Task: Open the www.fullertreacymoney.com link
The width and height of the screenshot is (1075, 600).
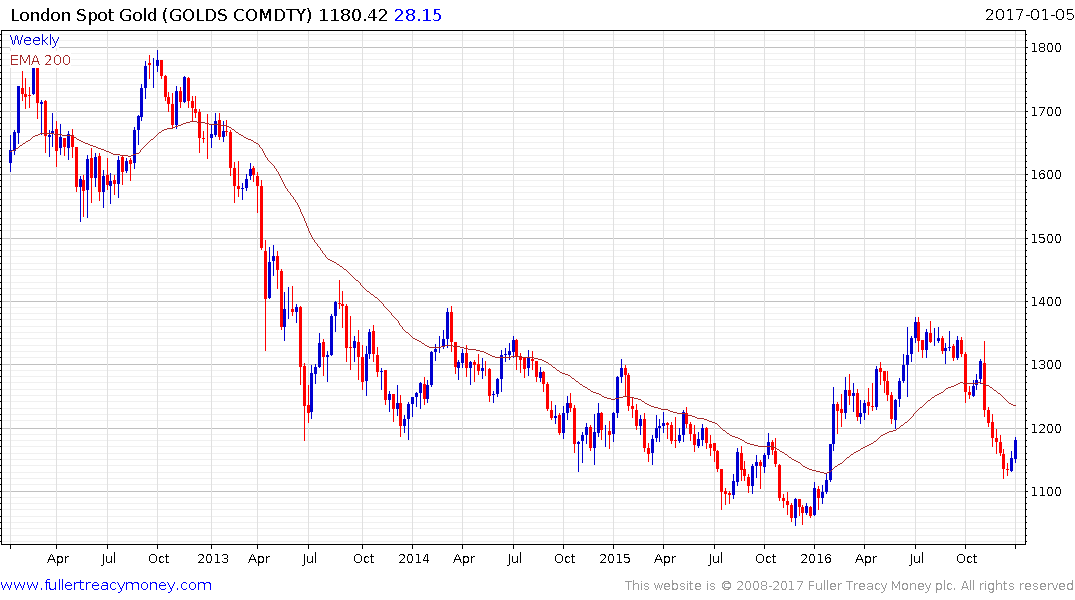Action: [x=106, y=585]
